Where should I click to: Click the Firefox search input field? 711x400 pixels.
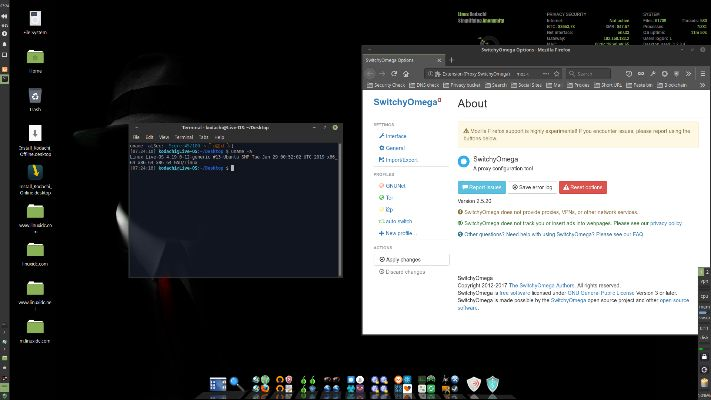point(590,73)
